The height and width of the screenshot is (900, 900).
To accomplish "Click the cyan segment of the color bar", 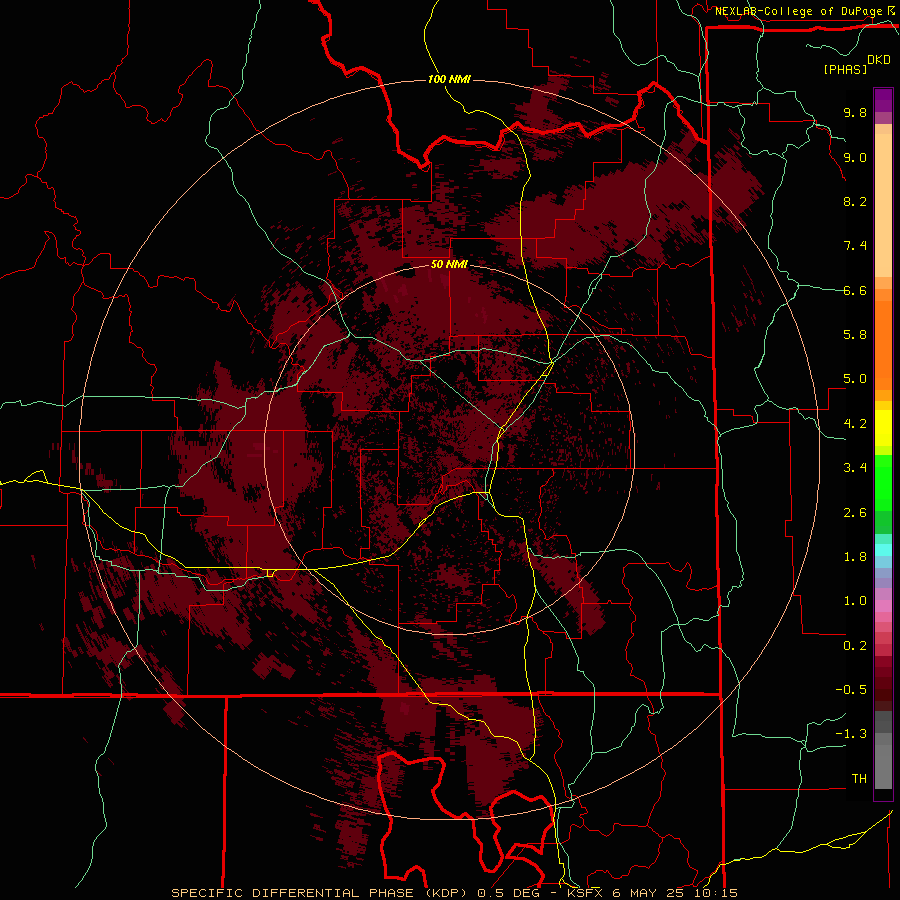I will tap(883, 550).
